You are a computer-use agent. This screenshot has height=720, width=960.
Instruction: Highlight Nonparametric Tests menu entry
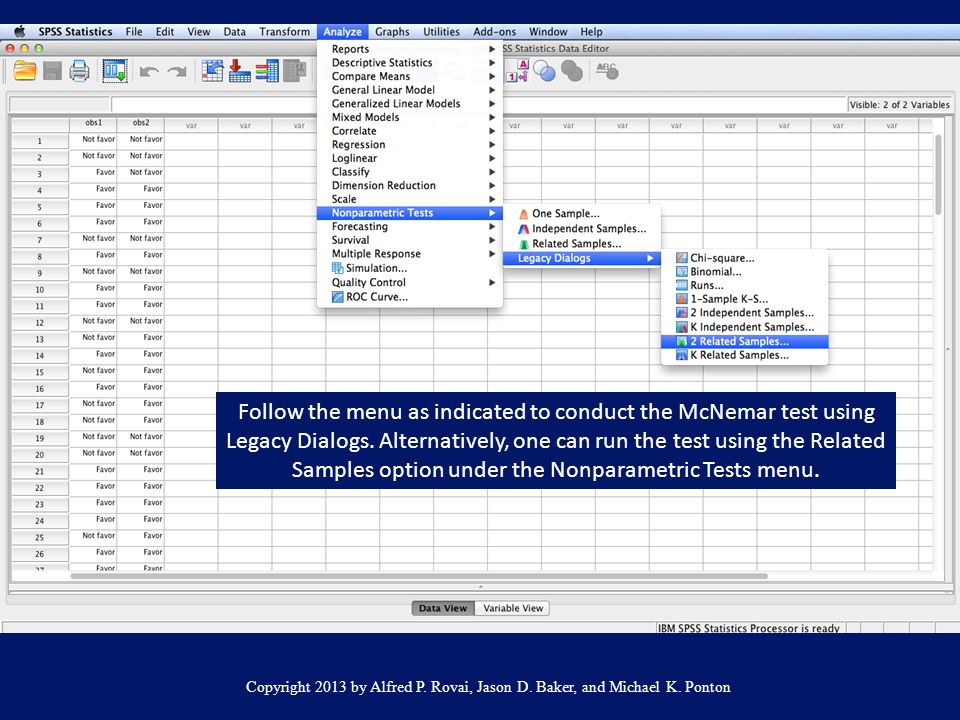tap(410, 213)
